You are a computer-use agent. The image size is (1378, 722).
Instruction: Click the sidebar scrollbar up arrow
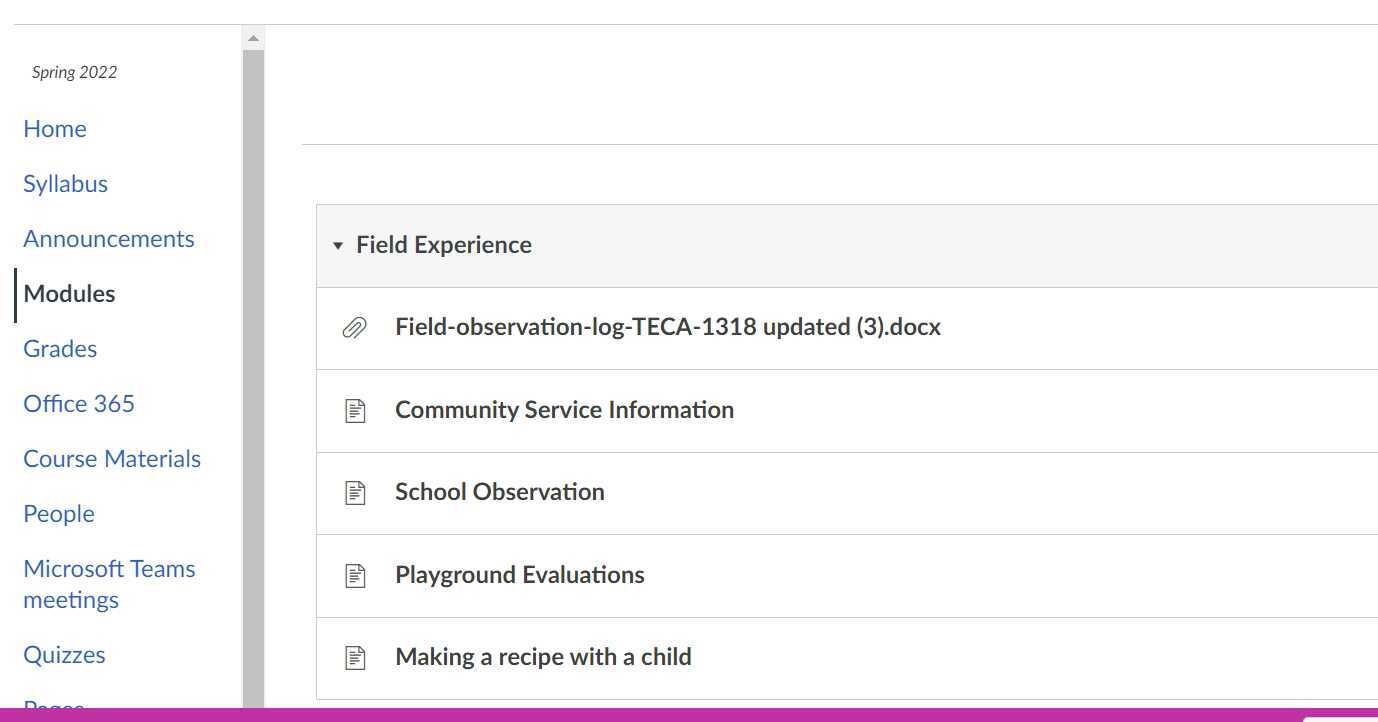253,38
